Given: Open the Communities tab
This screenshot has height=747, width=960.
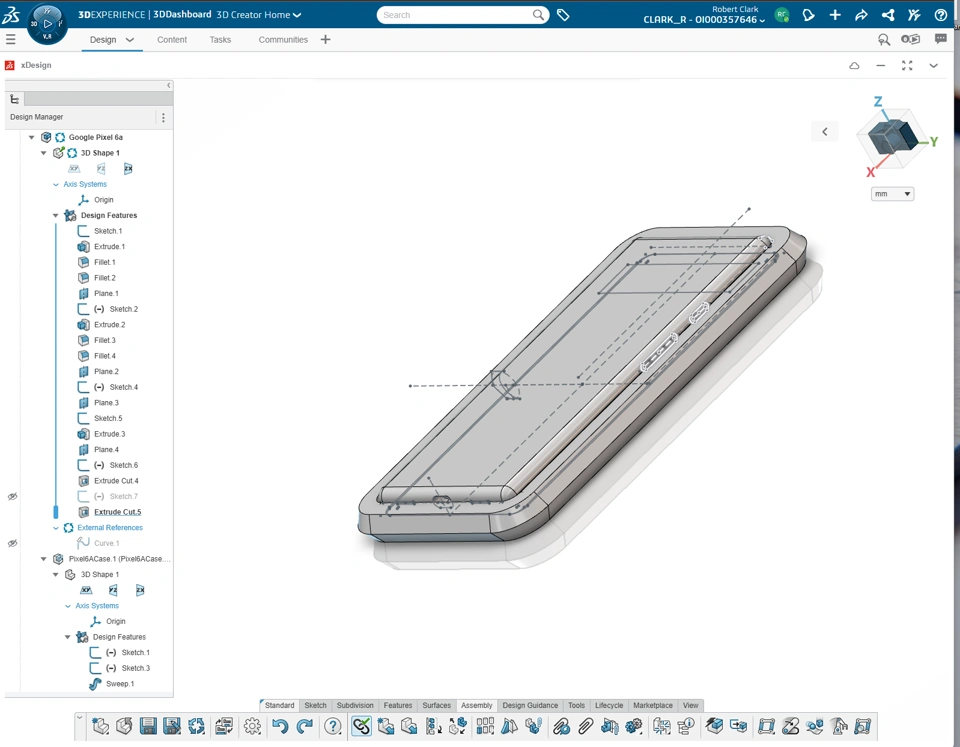Looking at the screenshot, I should [x=283, y=40].
